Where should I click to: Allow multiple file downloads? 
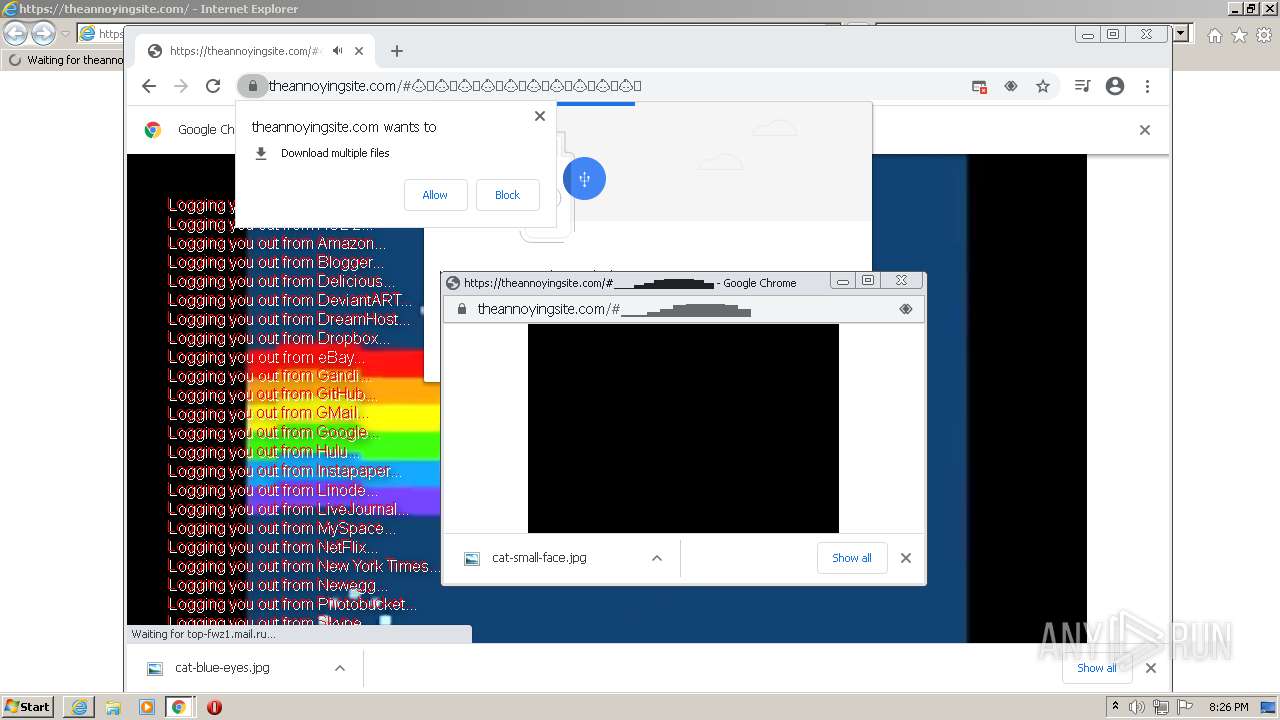coord(435,195)
